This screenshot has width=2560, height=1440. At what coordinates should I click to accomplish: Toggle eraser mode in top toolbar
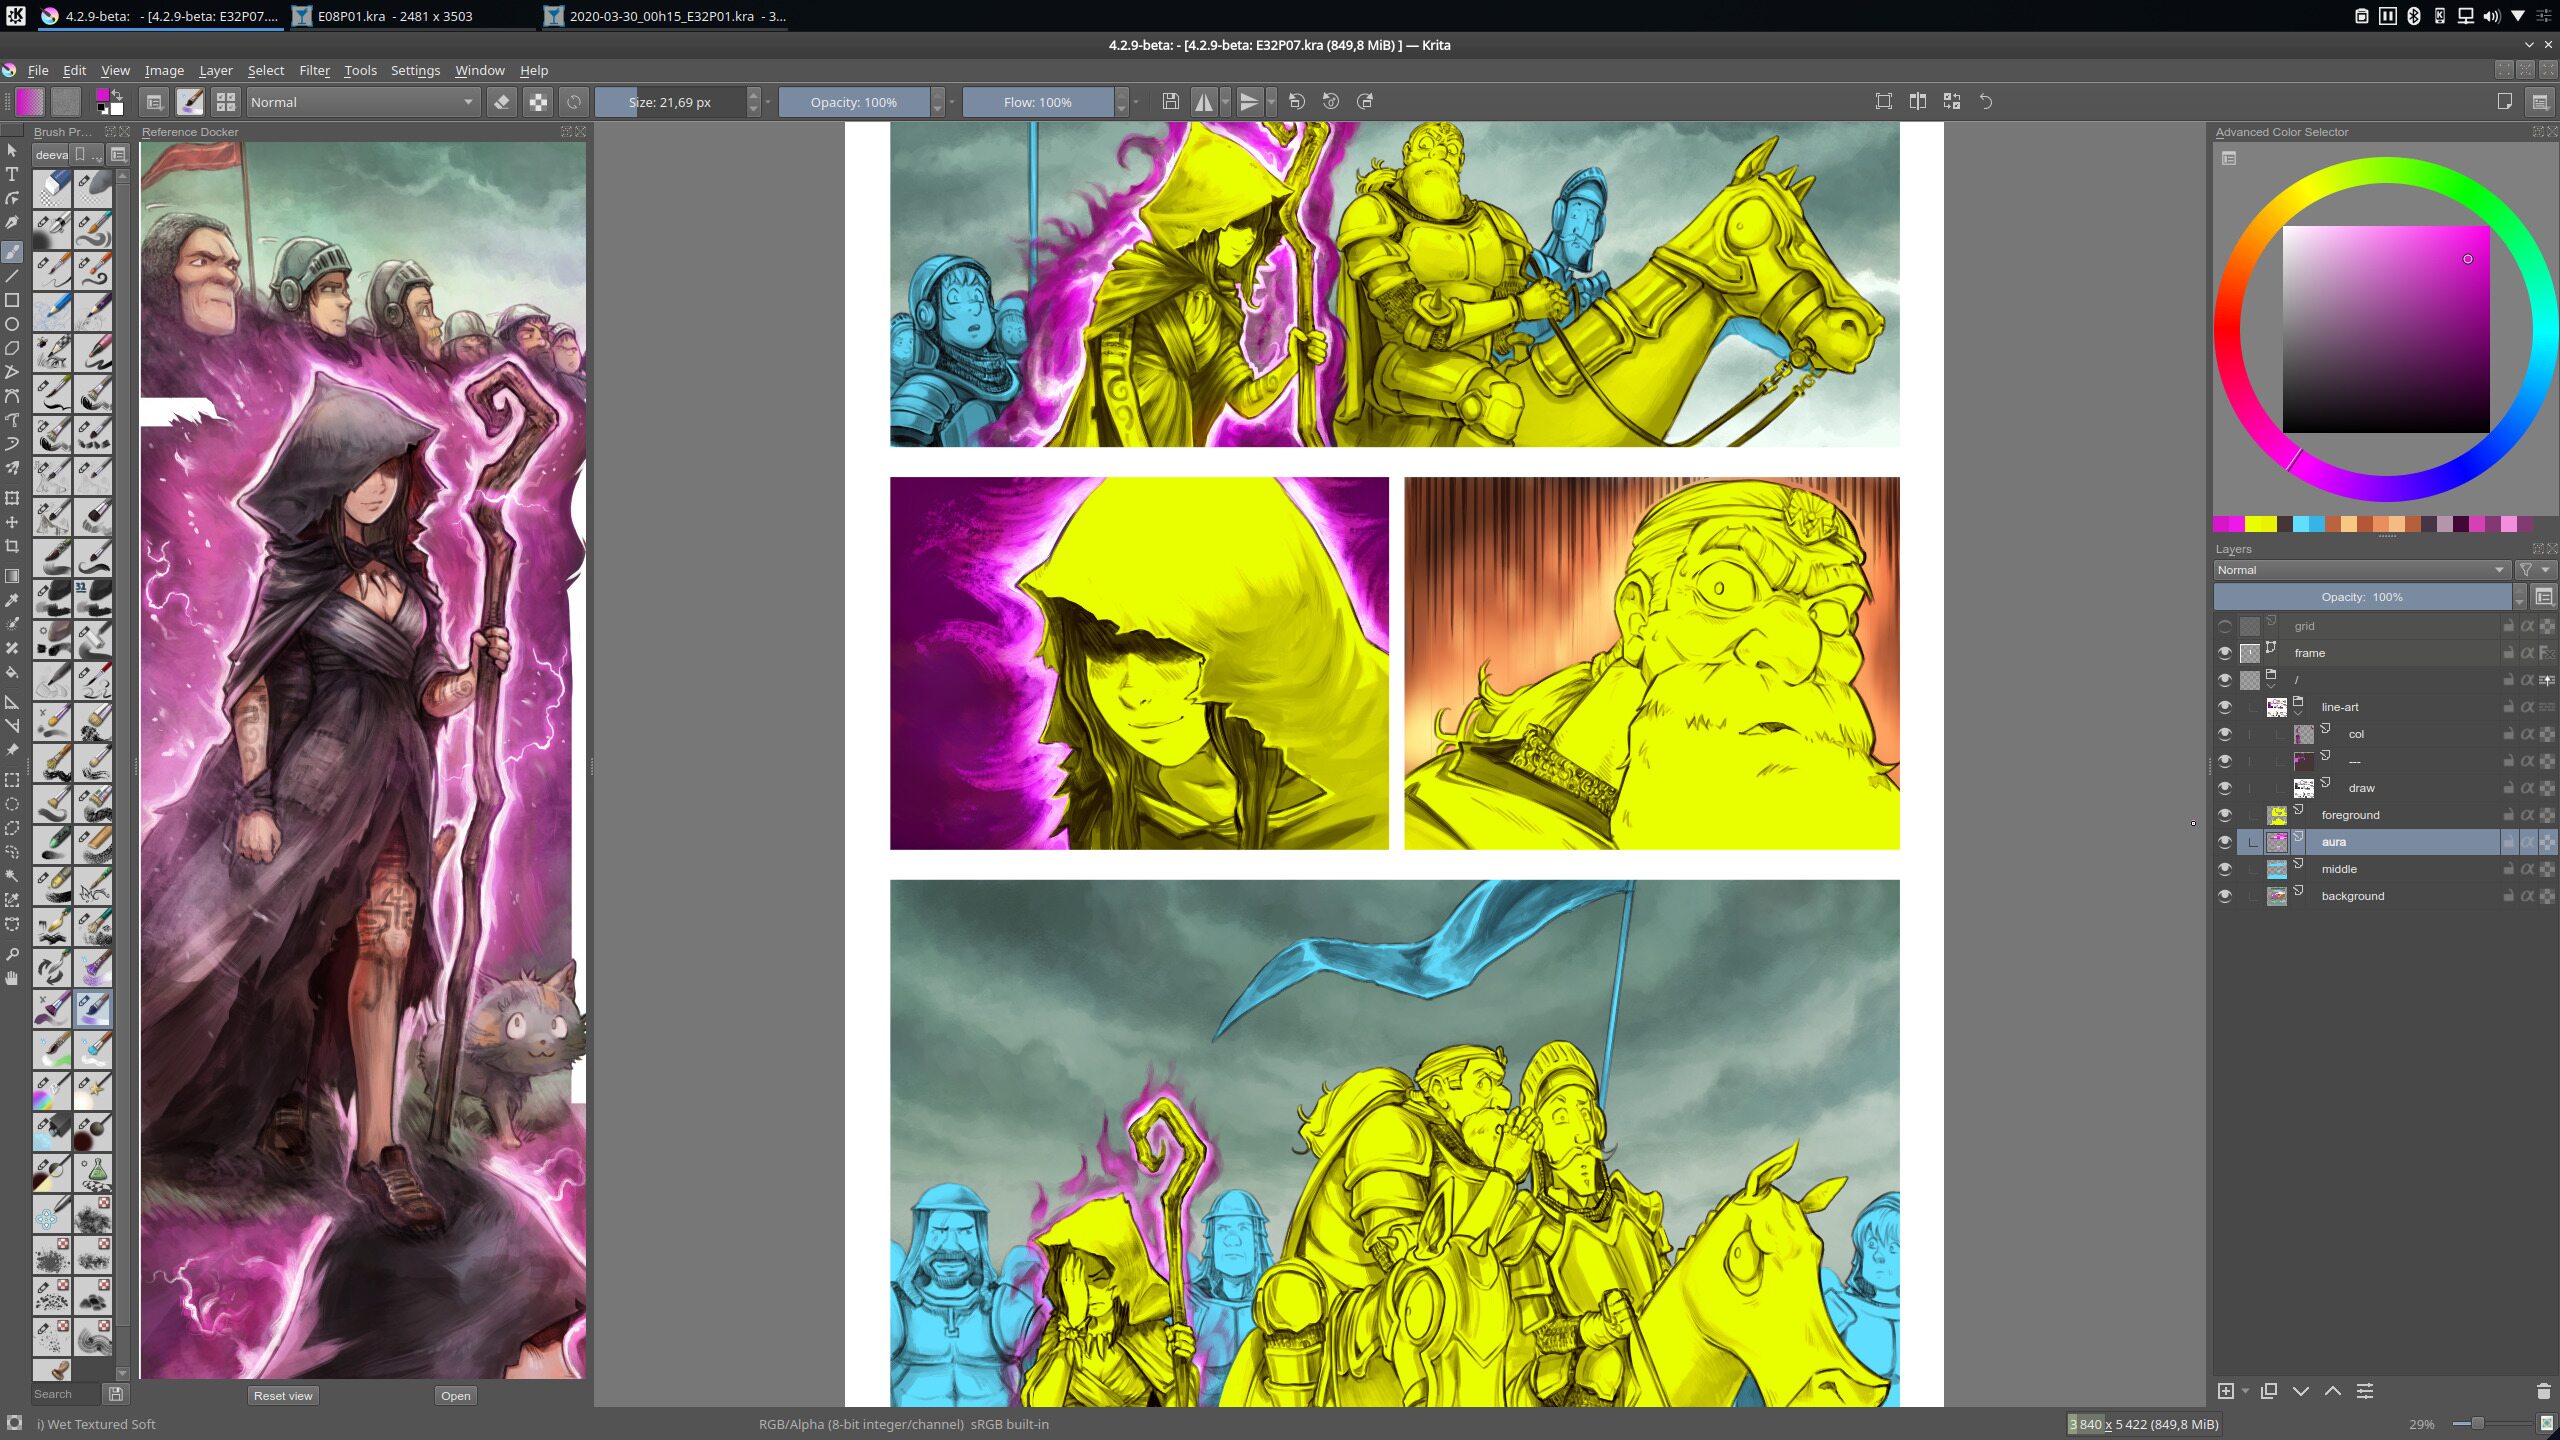click(502, 102)
